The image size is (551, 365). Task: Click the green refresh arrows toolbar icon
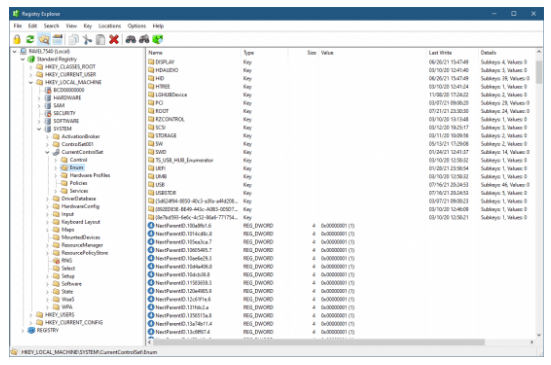click(30, 39)
